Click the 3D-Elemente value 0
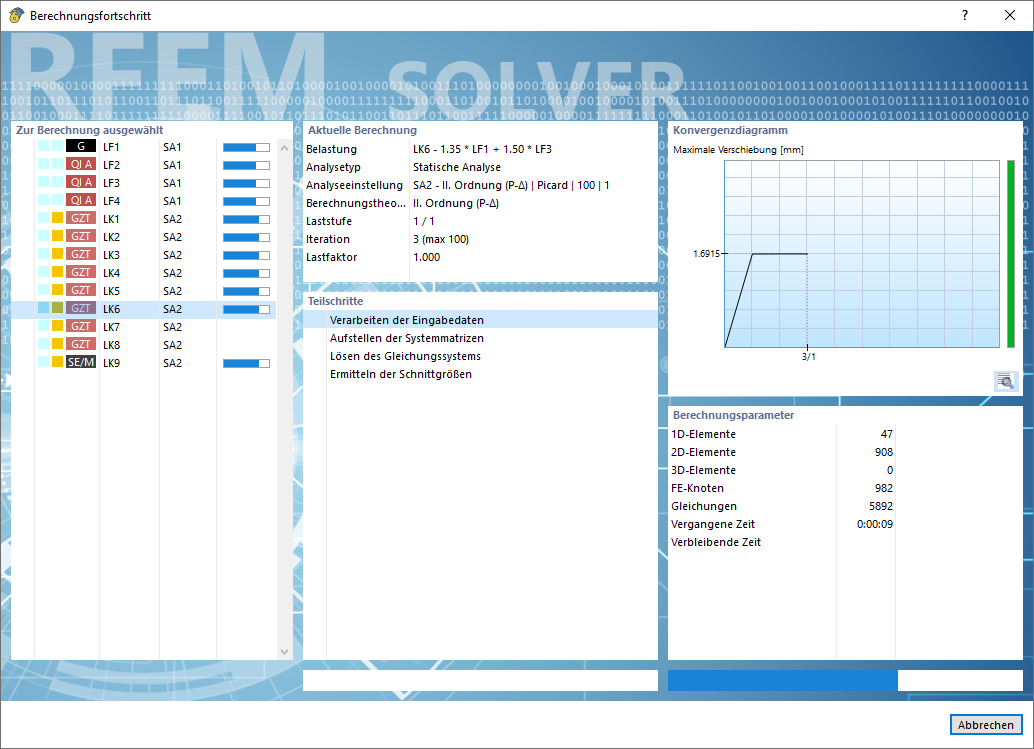Image resolution: width=1034 pixels, height=749 pixels. click(890, 470)
